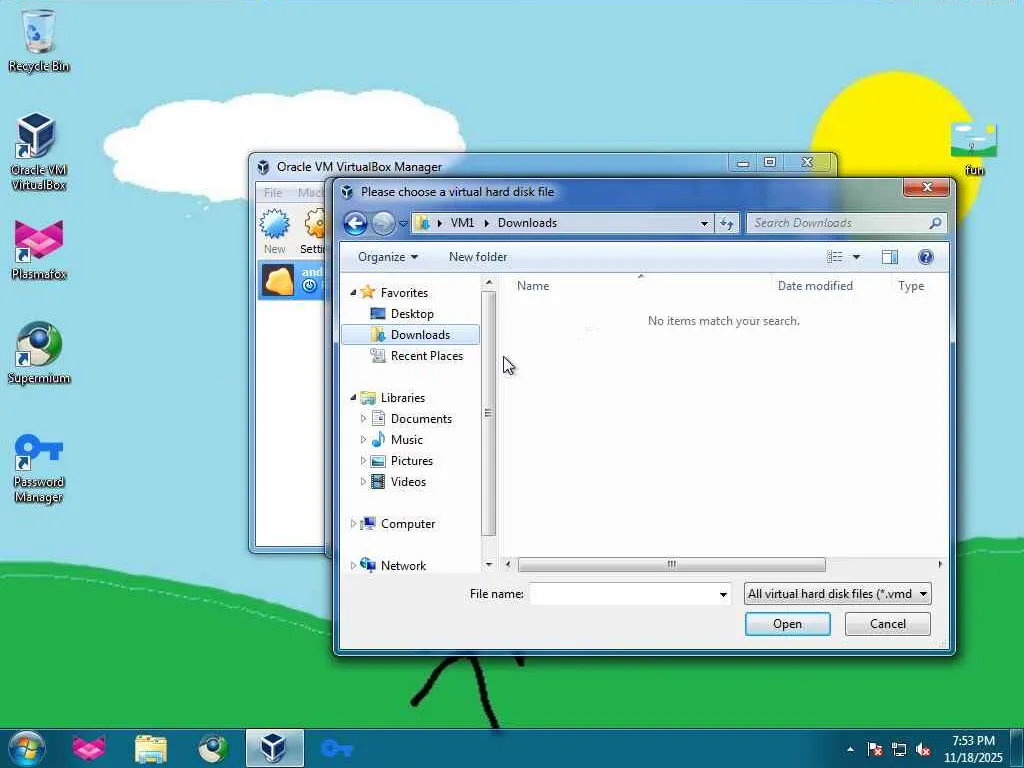Image resolution: width=1024 pixels, height=768 pixels.
Task: Expand the Music library node
Action: pos(364,440)
